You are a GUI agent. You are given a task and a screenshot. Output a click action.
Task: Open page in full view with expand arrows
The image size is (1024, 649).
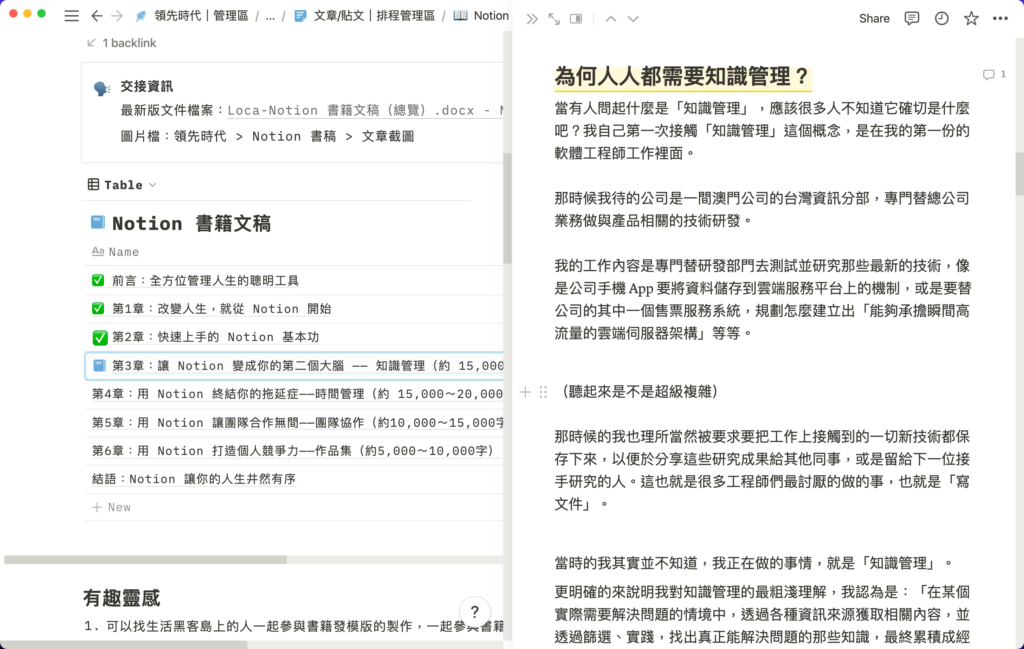tap(554, 19)
